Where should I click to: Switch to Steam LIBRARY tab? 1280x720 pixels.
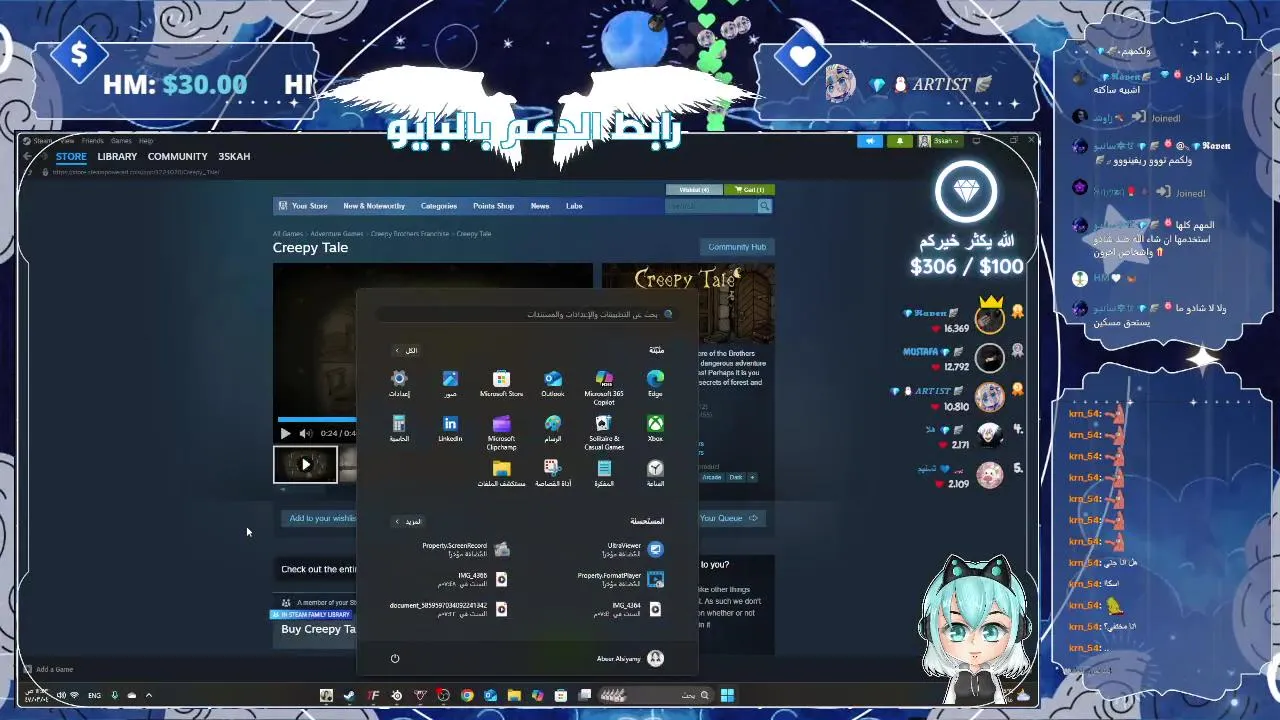tap(117, 156)
